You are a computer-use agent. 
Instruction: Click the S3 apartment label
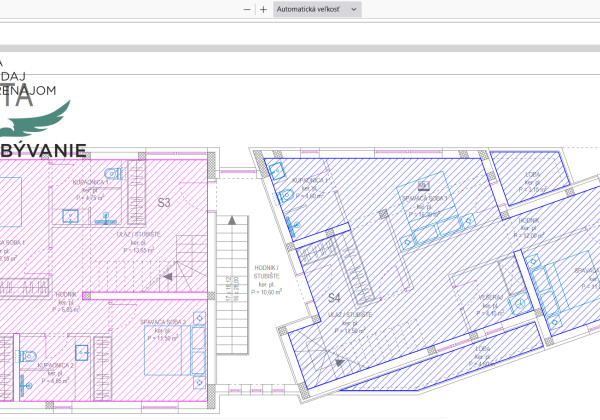click(164, 202)
